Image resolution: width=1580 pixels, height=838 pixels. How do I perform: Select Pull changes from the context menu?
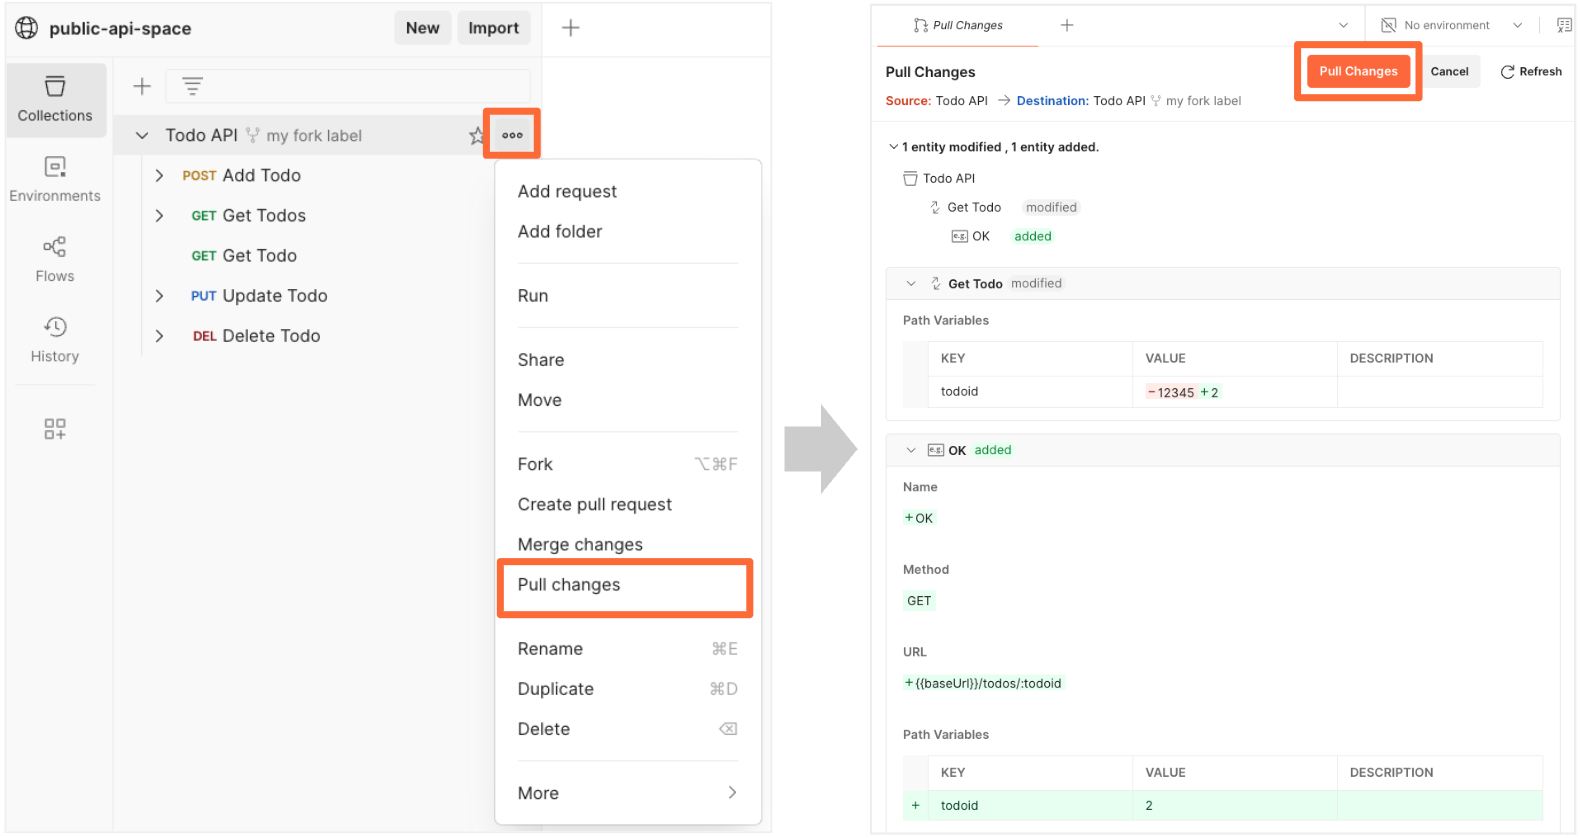(569, 585)
